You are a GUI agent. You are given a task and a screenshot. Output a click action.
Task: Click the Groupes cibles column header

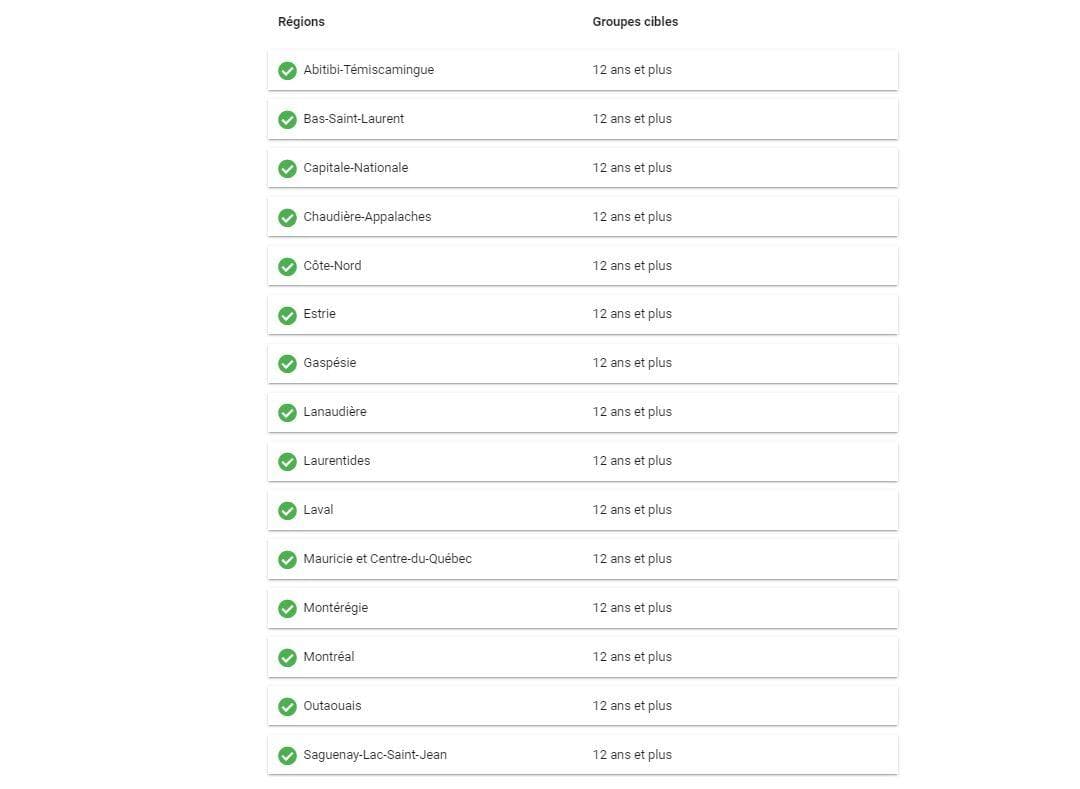(x=635, y=22)
